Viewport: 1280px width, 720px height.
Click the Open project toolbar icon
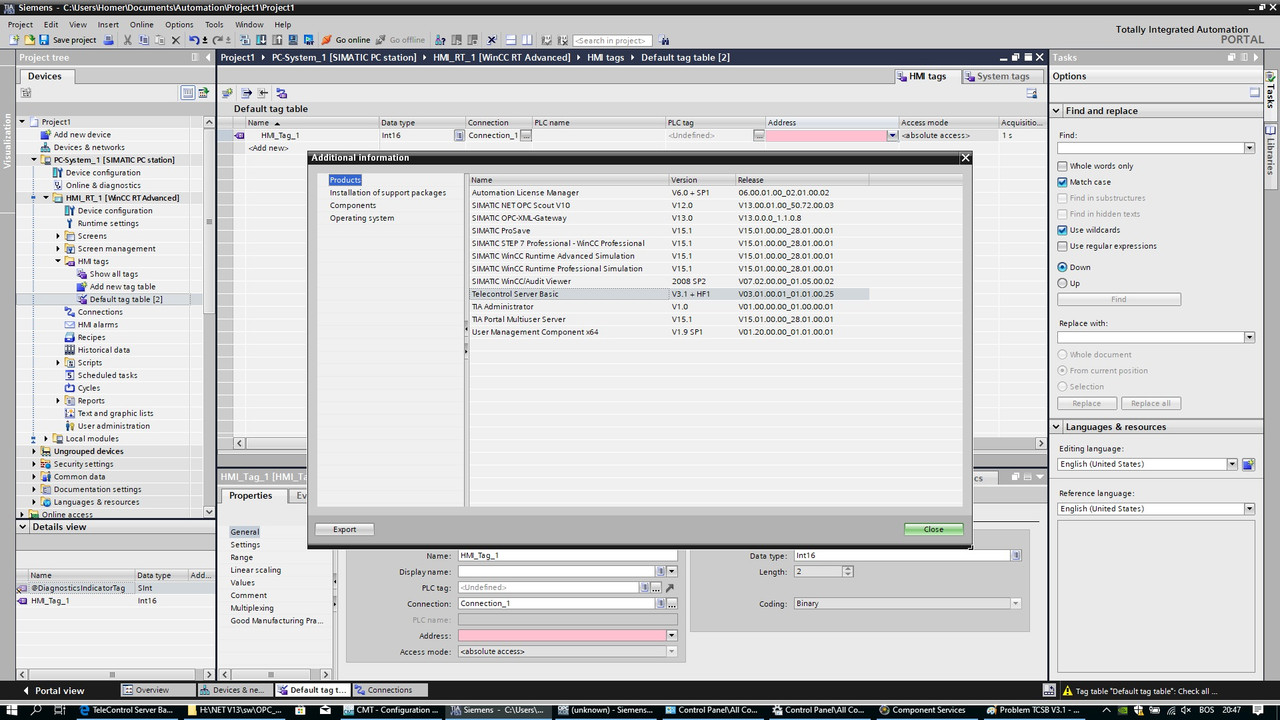(29, 40)
